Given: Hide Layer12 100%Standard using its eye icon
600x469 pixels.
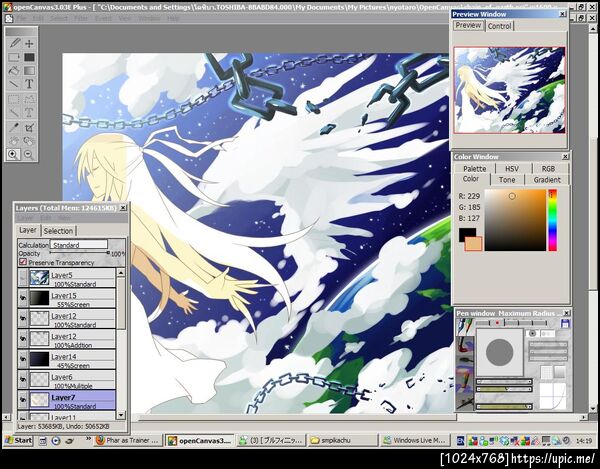Looking at the screenshot, I should (23, 318).
